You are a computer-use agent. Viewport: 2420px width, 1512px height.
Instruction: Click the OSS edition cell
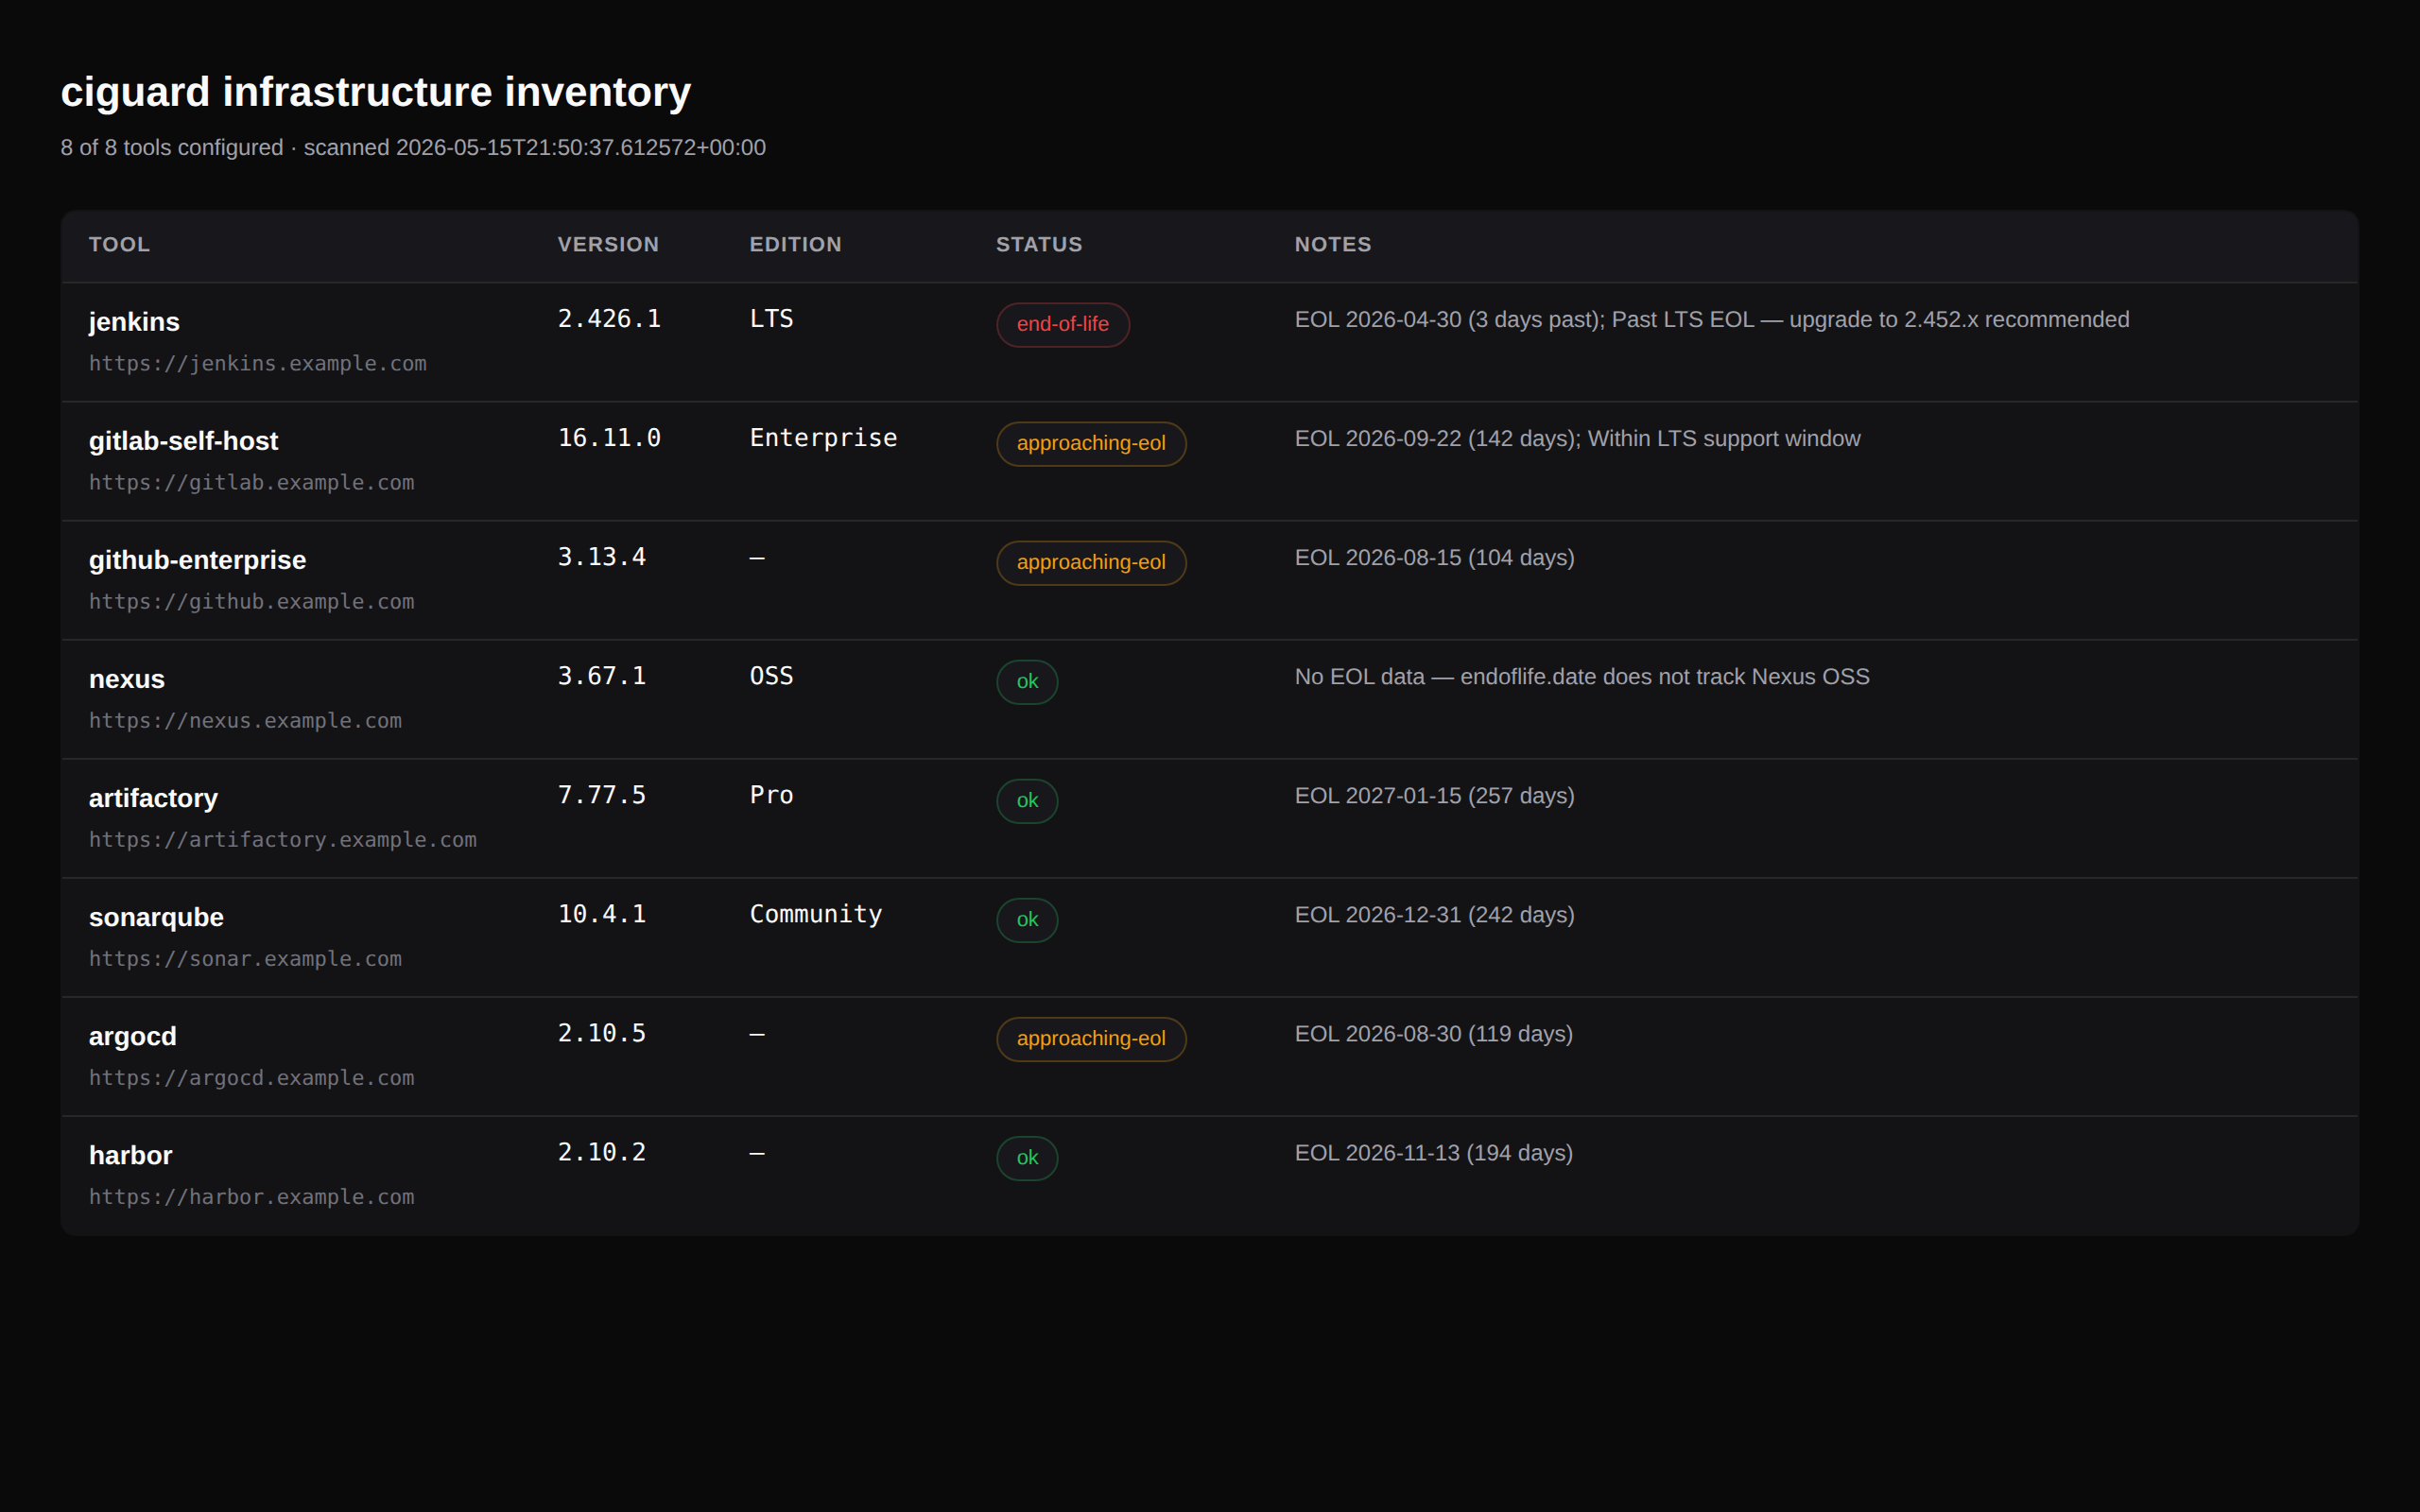pyautogui.click(x=772, y=676)
